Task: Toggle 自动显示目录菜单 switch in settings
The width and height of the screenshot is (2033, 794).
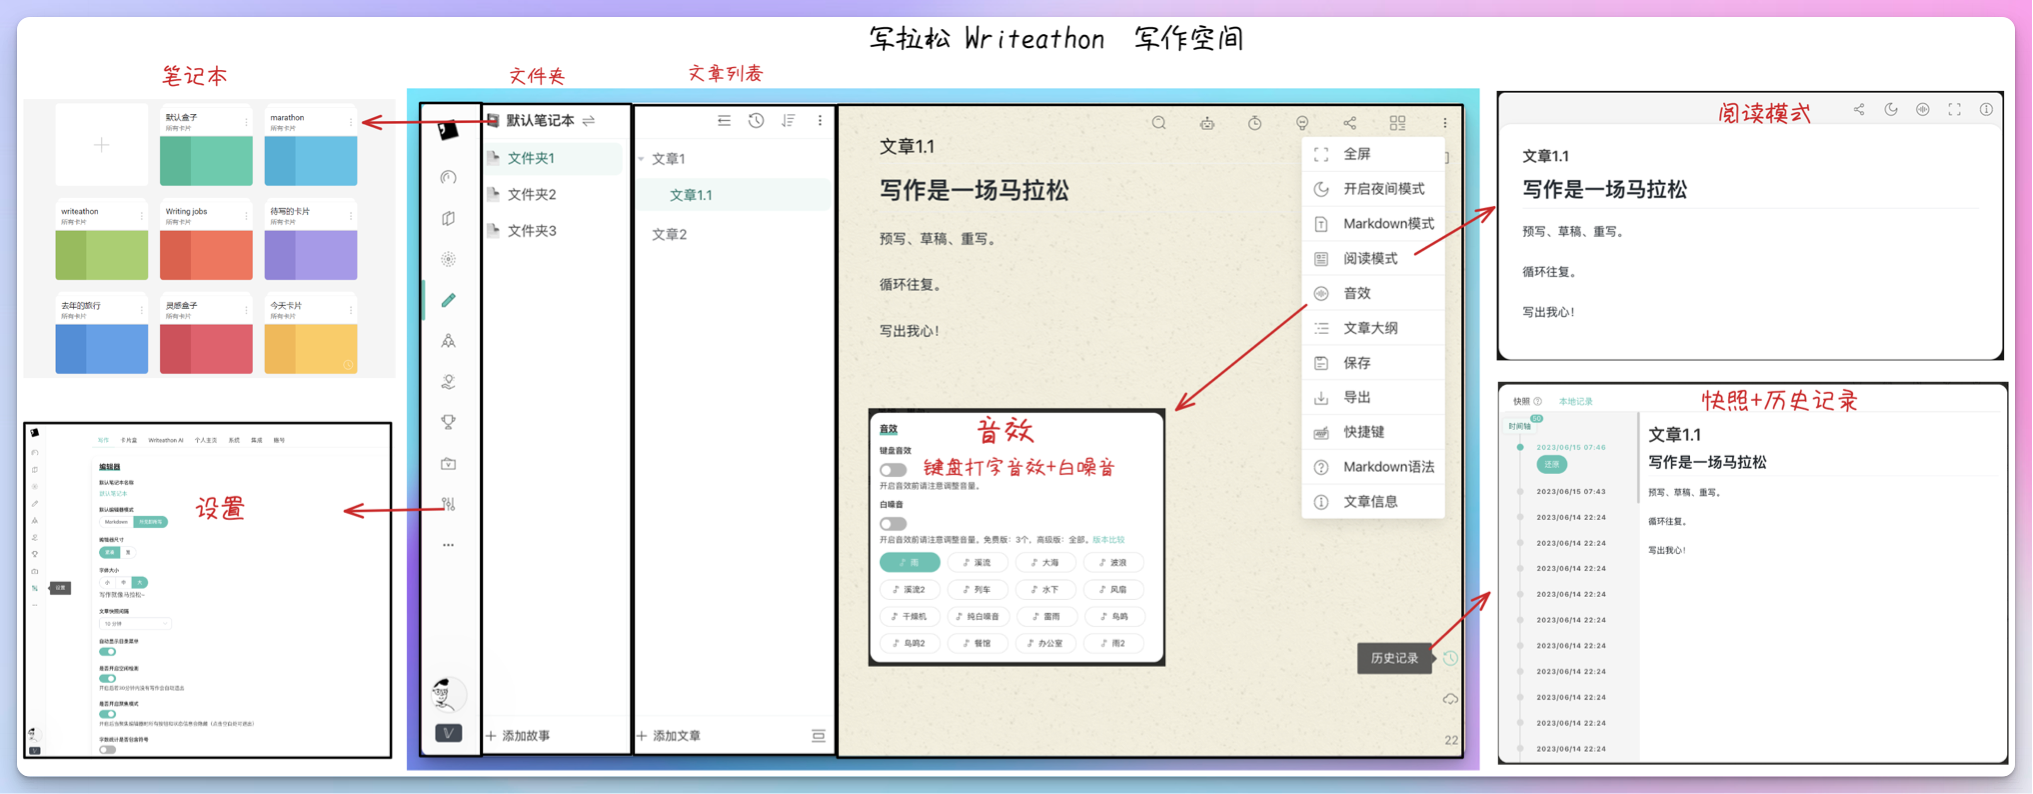Action: (x=107, y=652)
